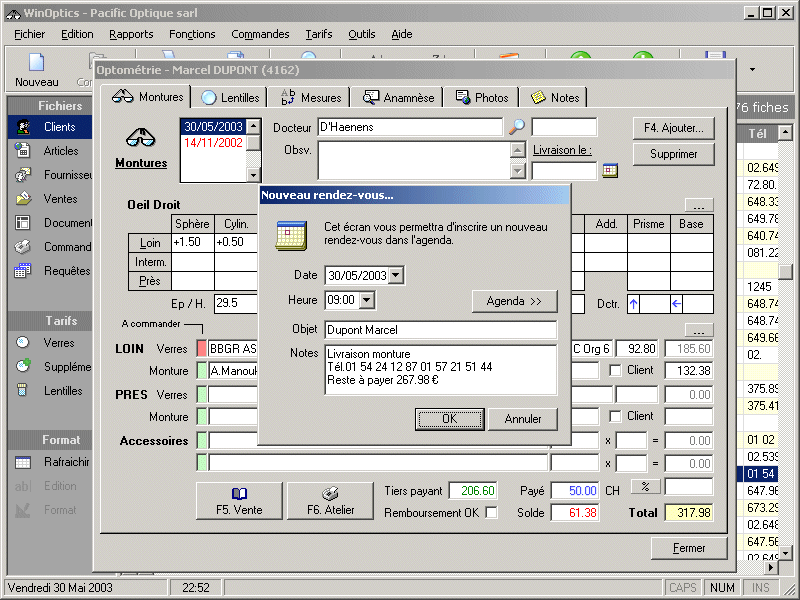
Task: Tick the Client checkbox on PRES Monture row
Action: tap(616, 416)
